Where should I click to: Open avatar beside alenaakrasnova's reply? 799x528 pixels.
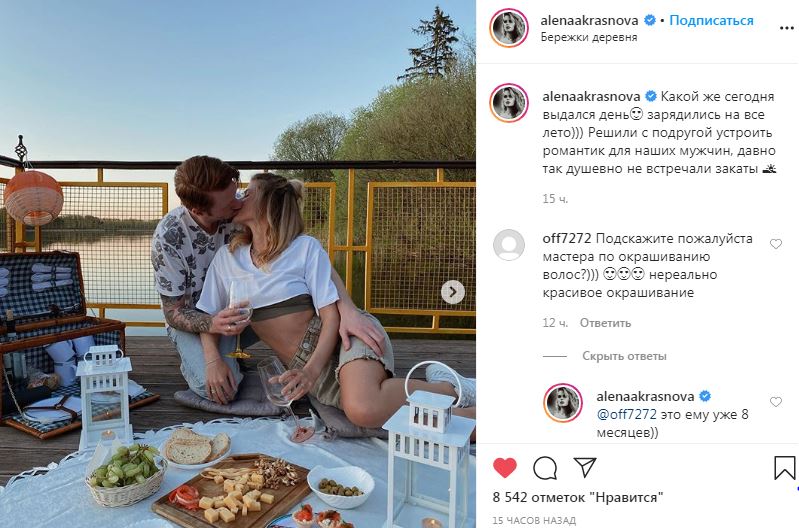tap(563, 403)
